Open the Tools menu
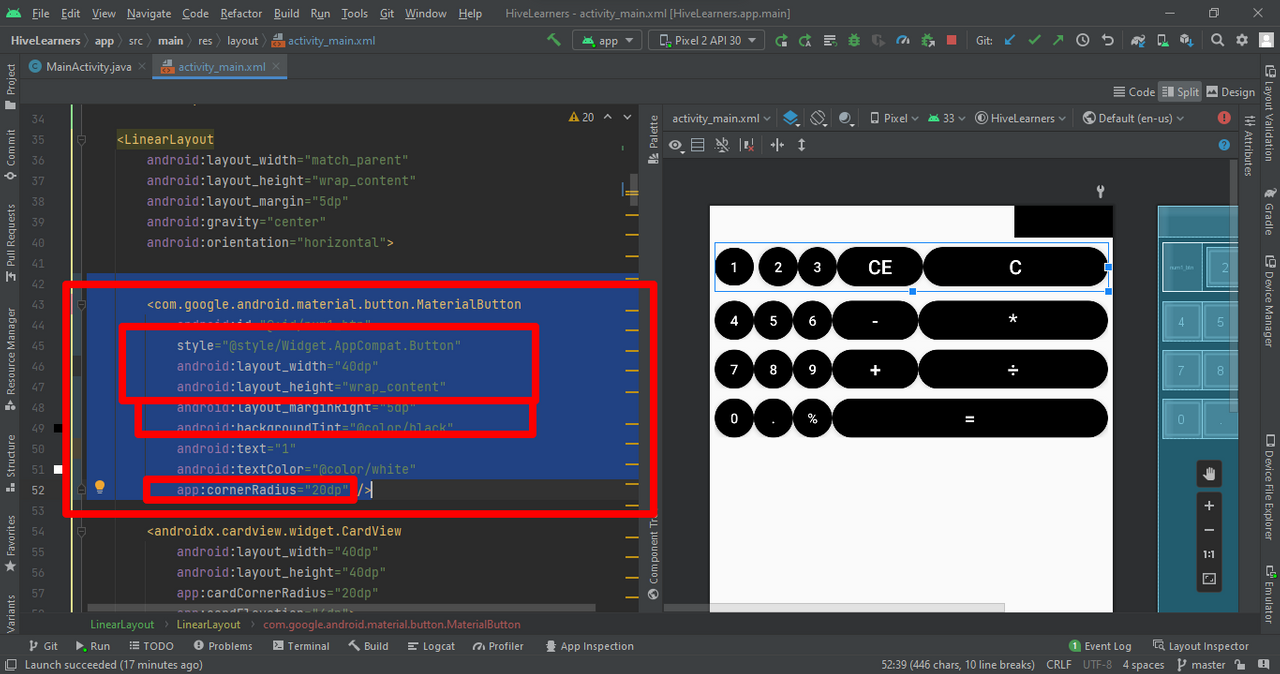 (354, 14)
